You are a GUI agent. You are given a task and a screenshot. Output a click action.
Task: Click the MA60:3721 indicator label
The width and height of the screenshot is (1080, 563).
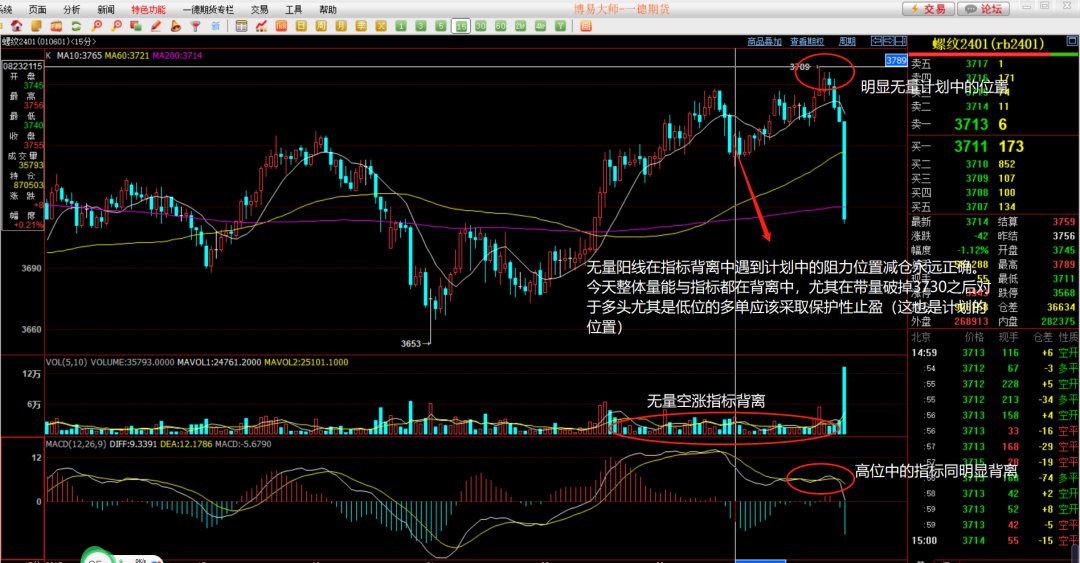tap(127, 56)
